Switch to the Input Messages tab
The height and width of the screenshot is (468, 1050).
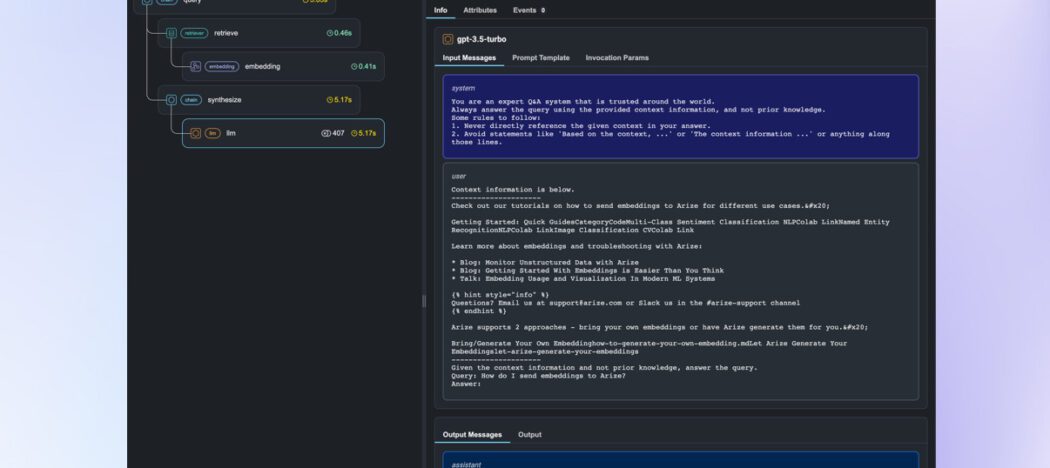tap(469, 58)
